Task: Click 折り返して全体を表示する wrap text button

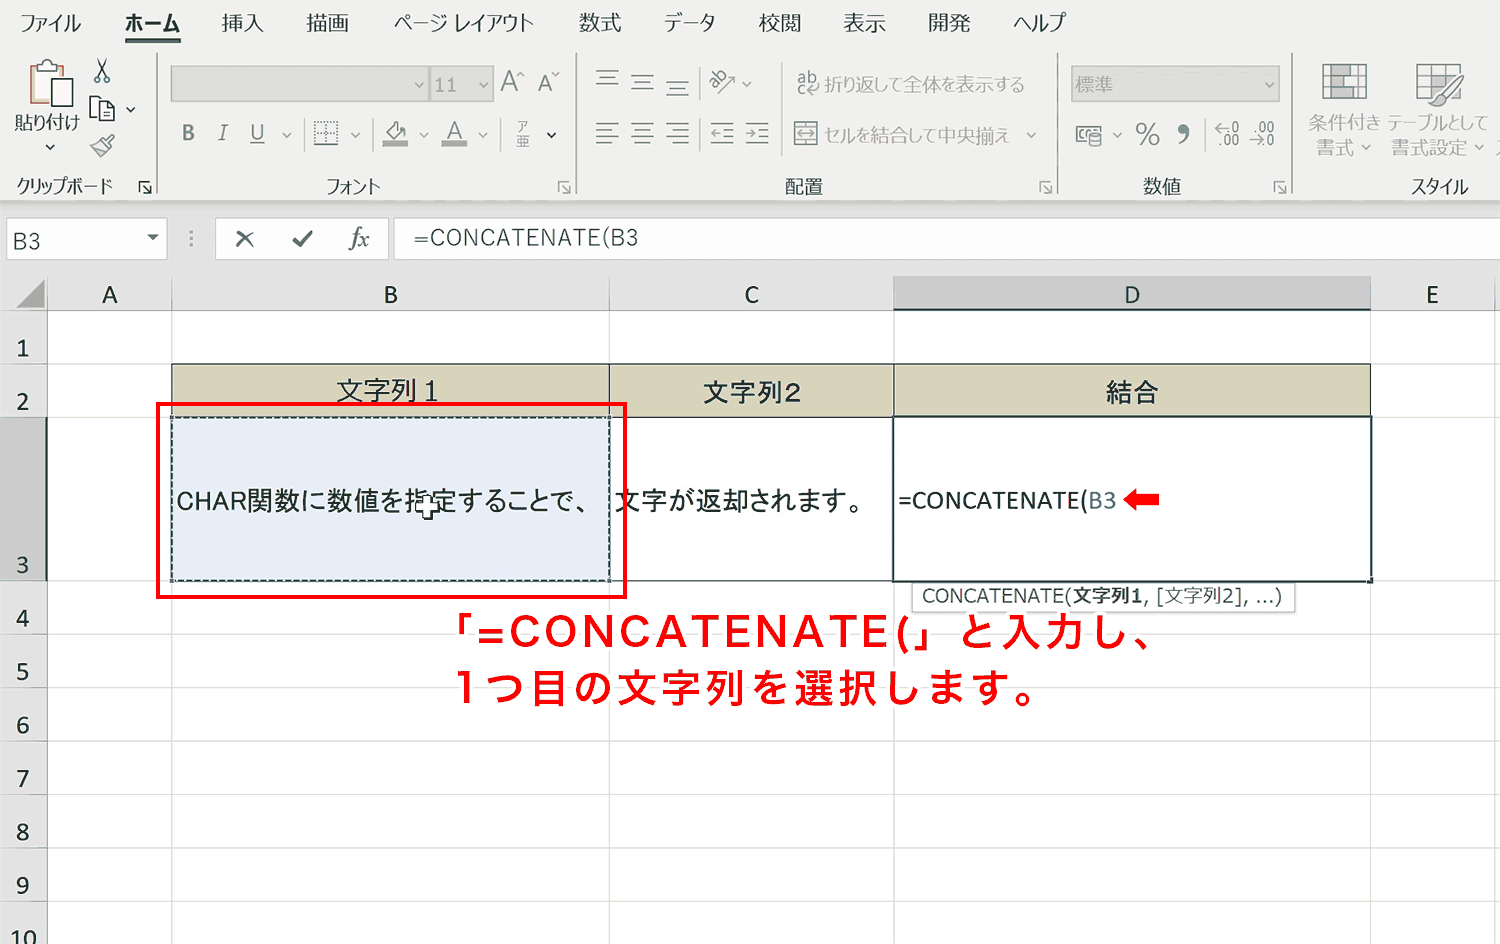Action: [x=910, y=84]
